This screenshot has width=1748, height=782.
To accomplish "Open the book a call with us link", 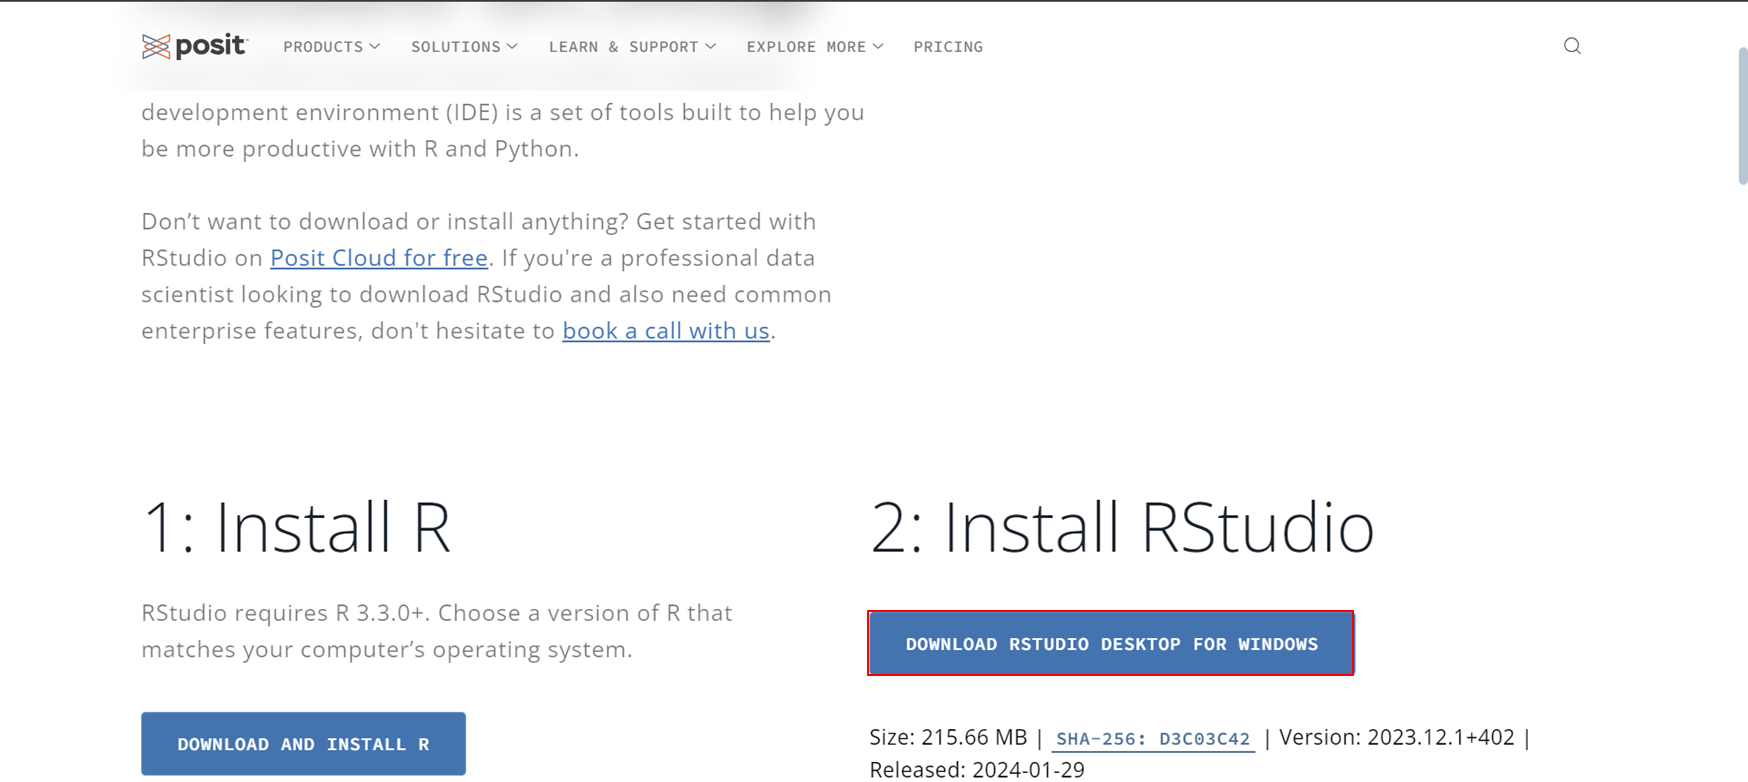I will point(666,331).
